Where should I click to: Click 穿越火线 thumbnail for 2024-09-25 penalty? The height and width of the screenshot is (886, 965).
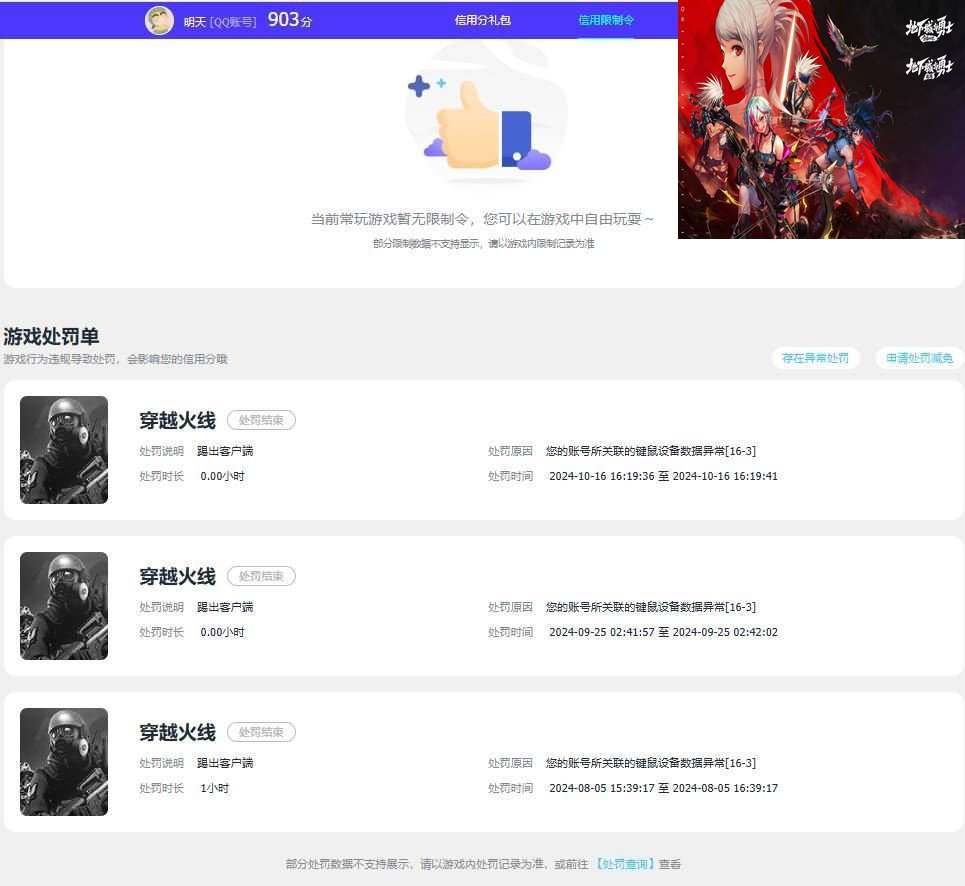pyautogui.click(x=64, y=606)
